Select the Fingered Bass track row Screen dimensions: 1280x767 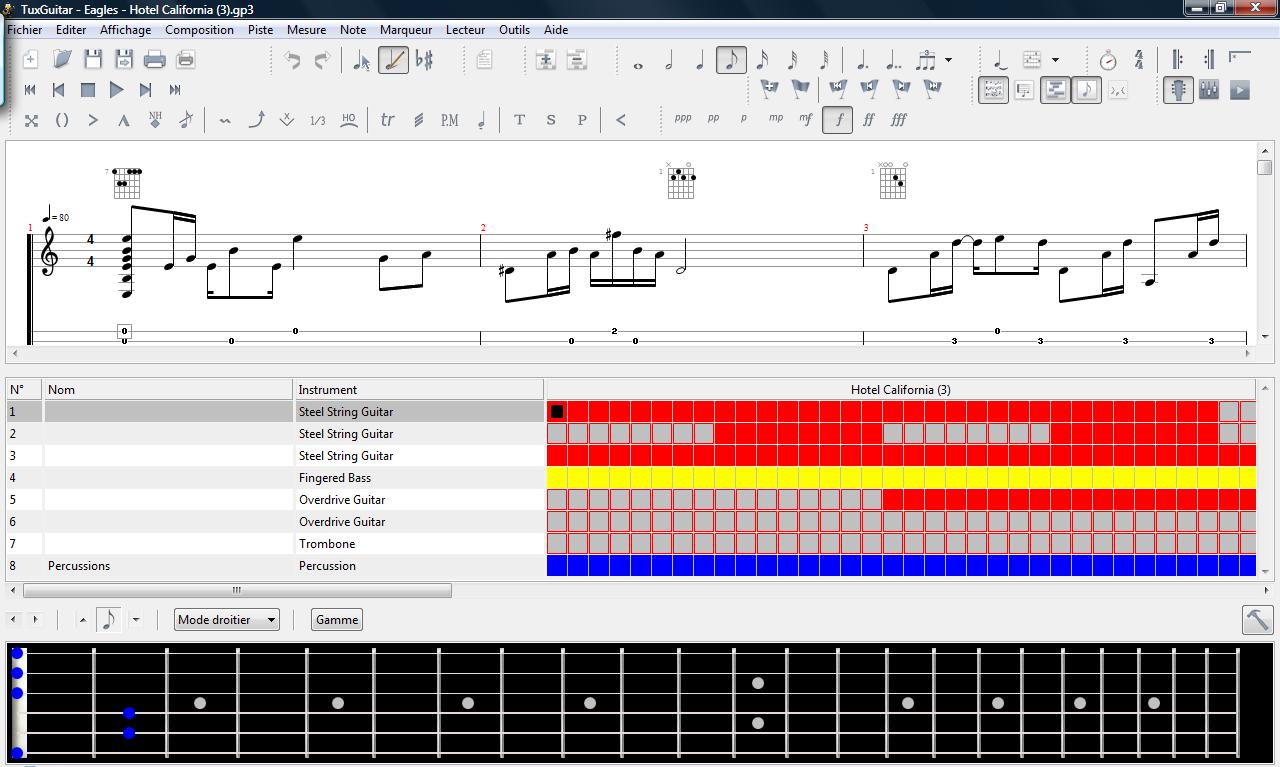pyautogui.click(x=275, y=478)
